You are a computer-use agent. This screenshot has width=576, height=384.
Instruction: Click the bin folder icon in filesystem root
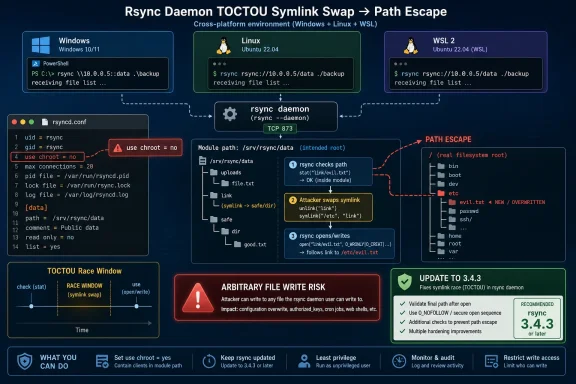[x=441, y=166]
